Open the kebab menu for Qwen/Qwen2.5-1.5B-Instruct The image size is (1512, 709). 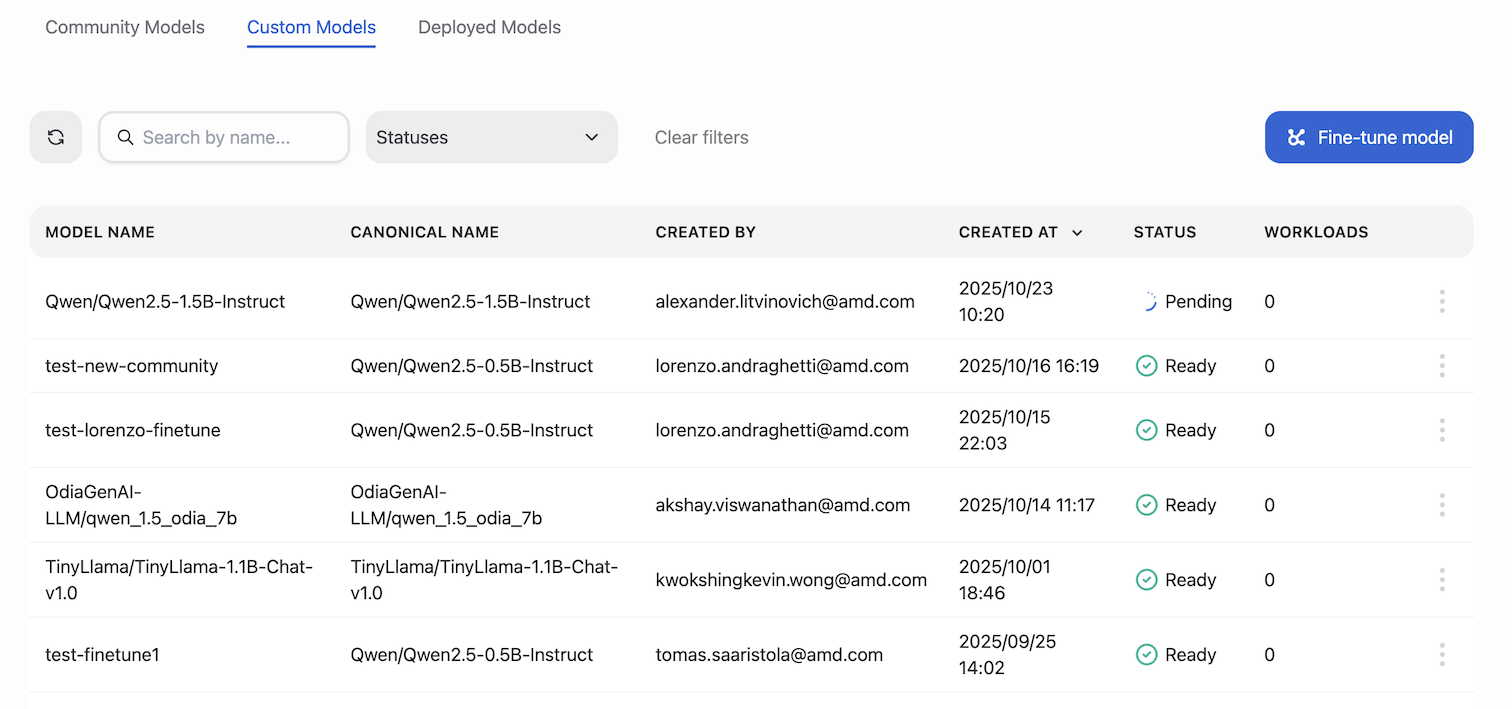[x=1442, y=301]
